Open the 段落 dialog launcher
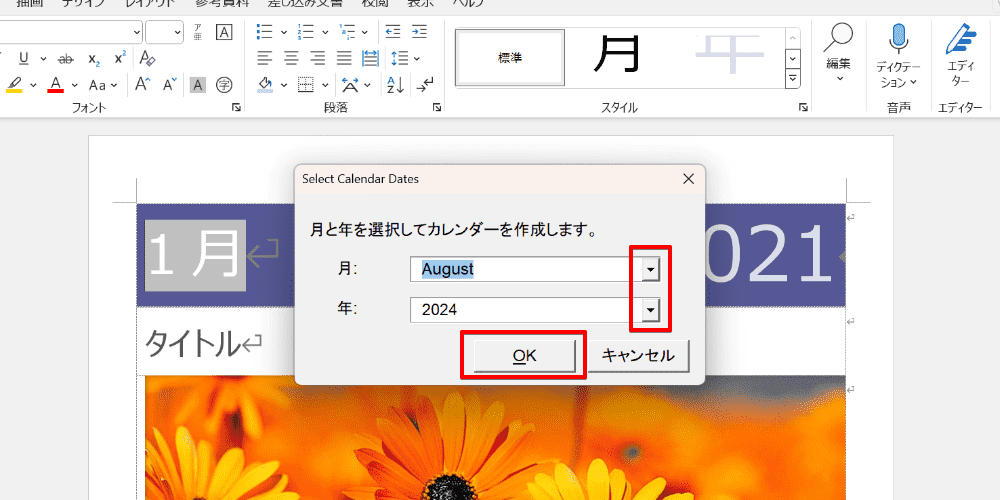Screen dimensions: 1000x500 [437, 108]
